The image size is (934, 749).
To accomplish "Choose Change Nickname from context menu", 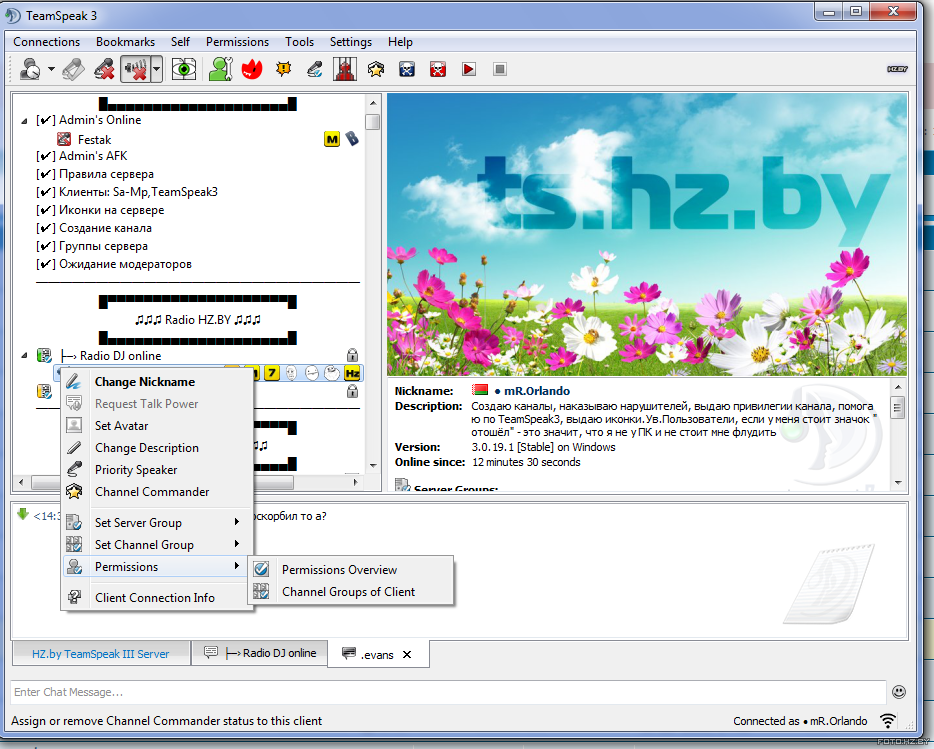I will tap(157, 382).
